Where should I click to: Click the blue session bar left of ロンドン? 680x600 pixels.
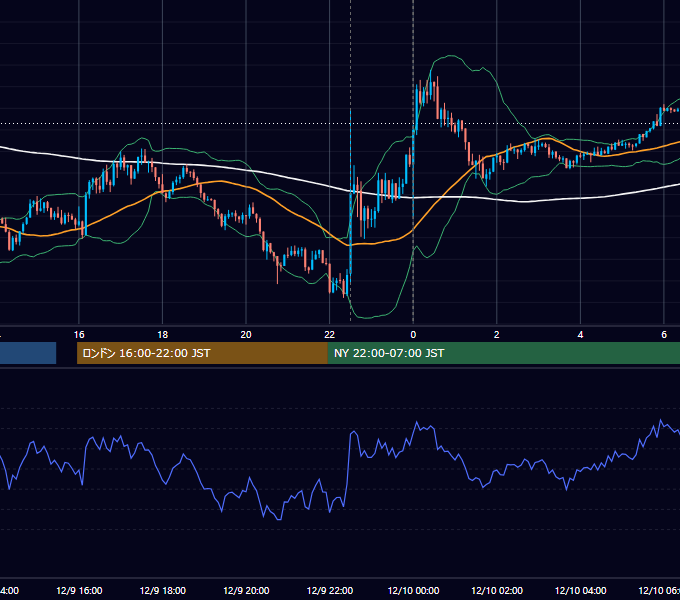tap(28, 353)
